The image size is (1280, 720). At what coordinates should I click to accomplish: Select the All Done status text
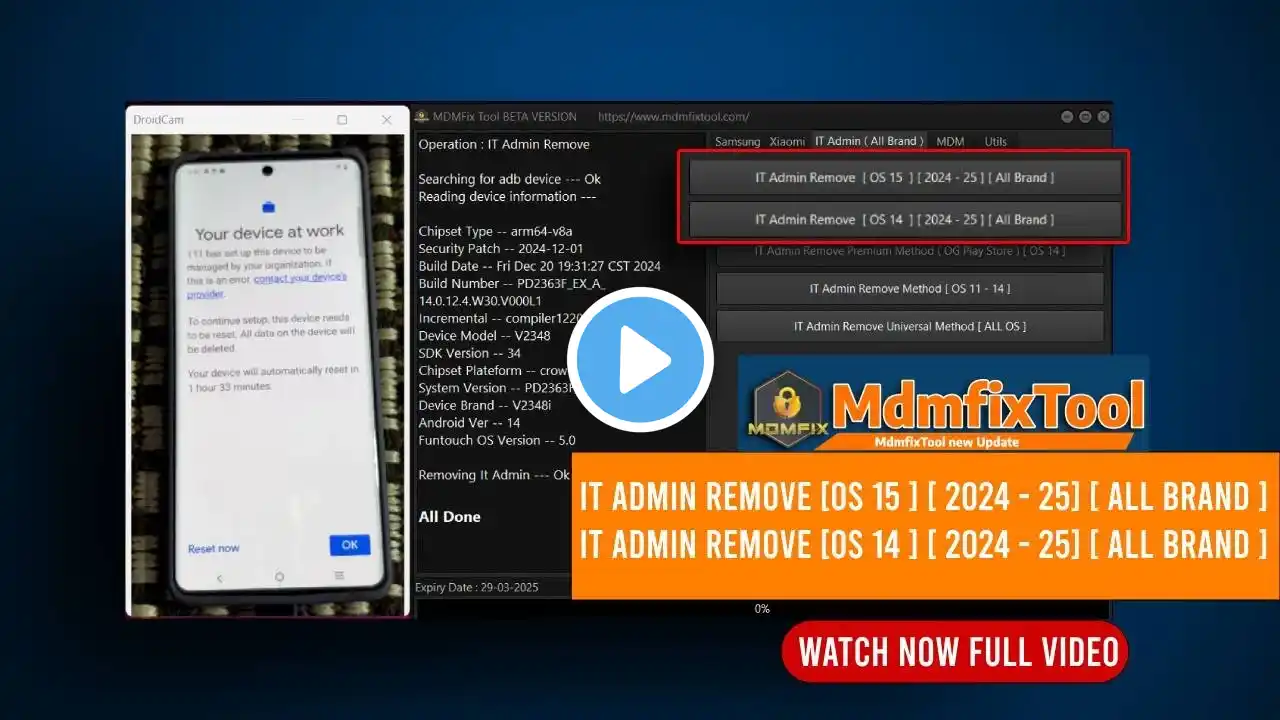point(449,517)
